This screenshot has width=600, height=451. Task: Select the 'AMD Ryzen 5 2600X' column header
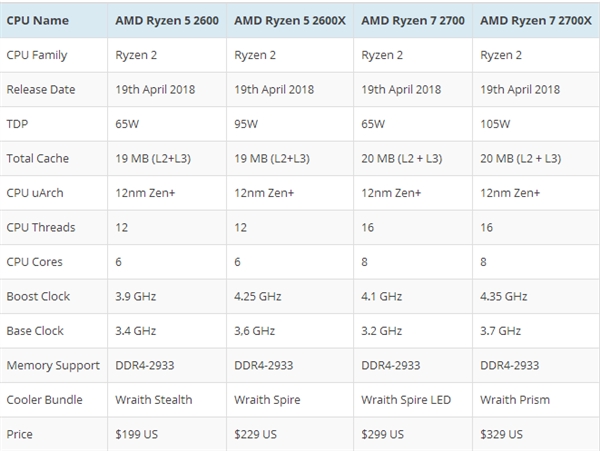pyautogui.click(x=290, y=21)
